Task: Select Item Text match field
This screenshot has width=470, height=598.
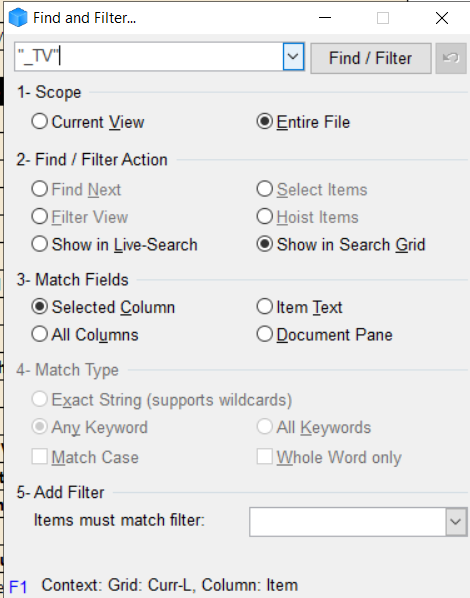Action: 299,307
